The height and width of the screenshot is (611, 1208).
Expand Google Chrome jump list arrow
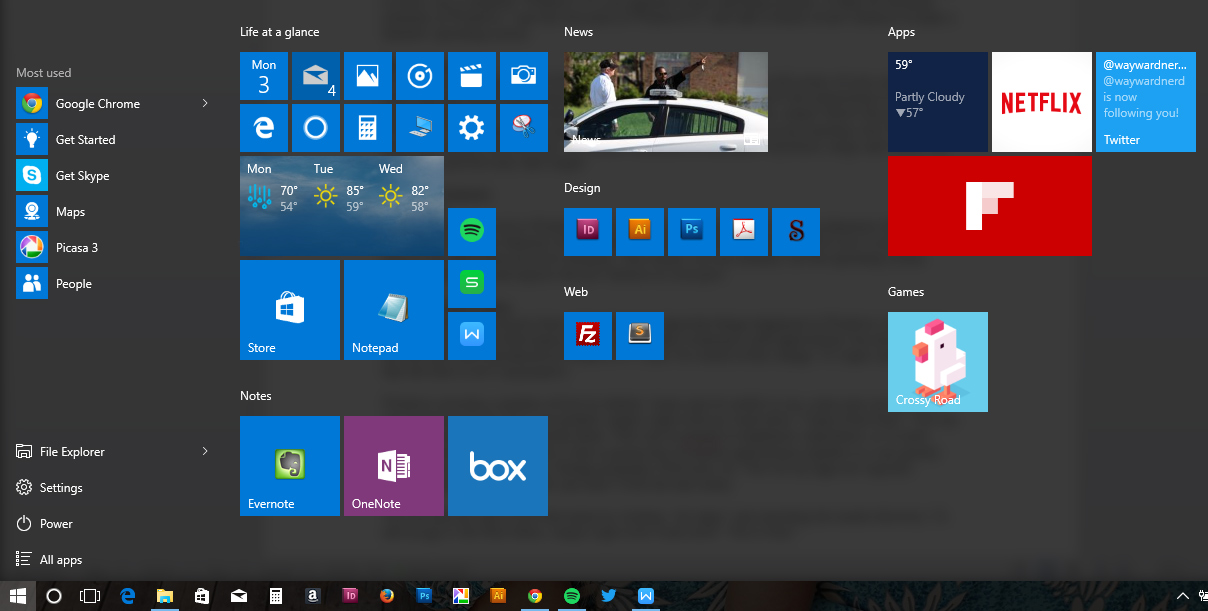[x=205, y=104]
